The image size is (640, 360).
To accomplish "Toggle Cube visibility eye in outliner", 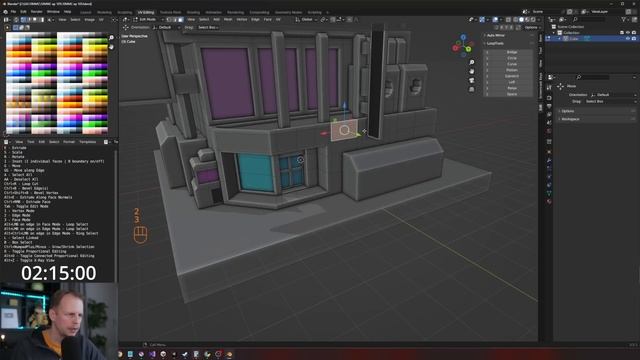I will (628, 38).
